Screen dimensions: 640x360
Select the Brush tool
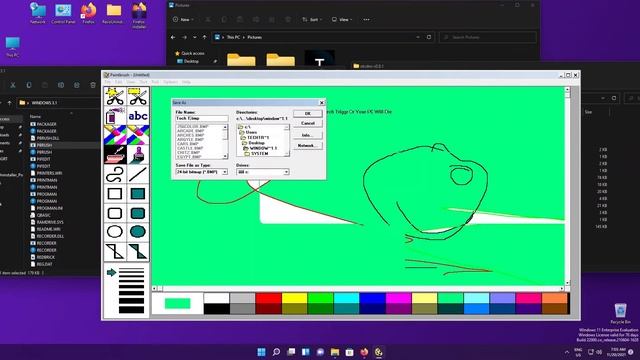[x=138, y=155]
